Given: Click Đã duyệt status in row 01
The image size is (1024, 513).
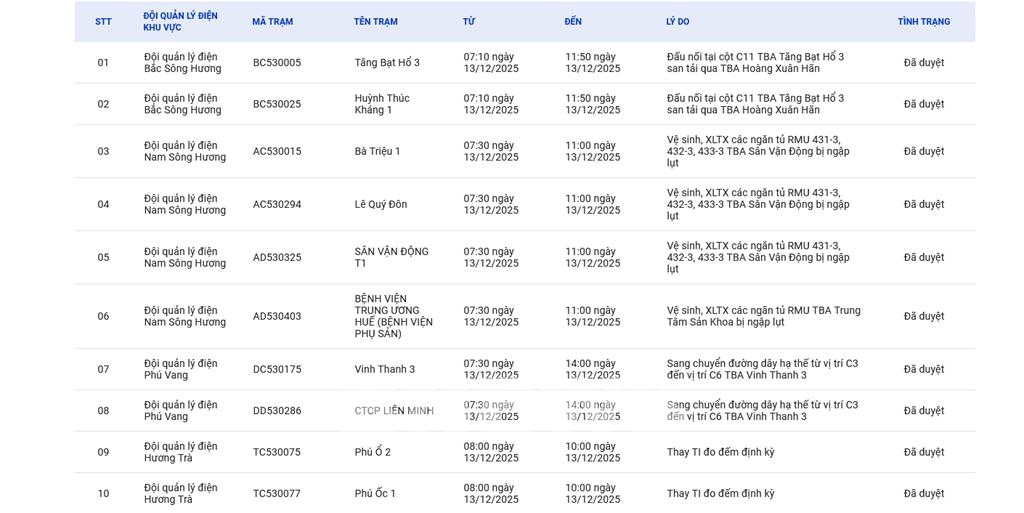Looking at the screenshot, I should point(923,63).
